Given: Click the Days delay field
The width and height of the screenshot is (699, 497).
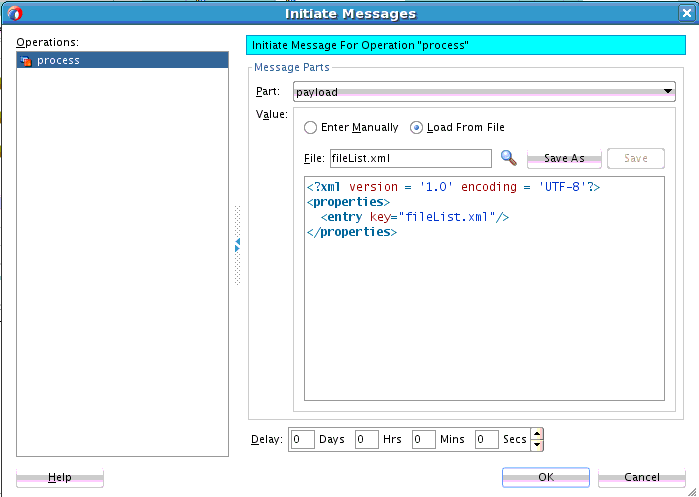Looking at the screenshot, I should pos(303,439).
